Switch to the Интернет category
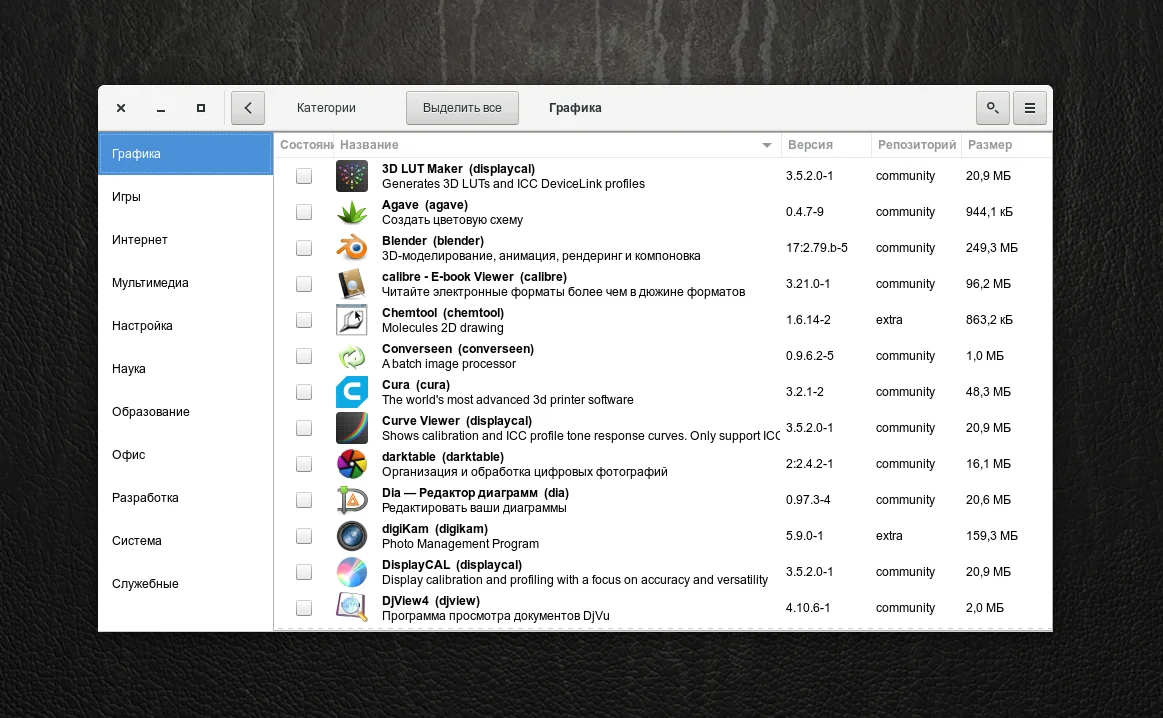The width and height of the screenshot is (1163, 718). 185,240
